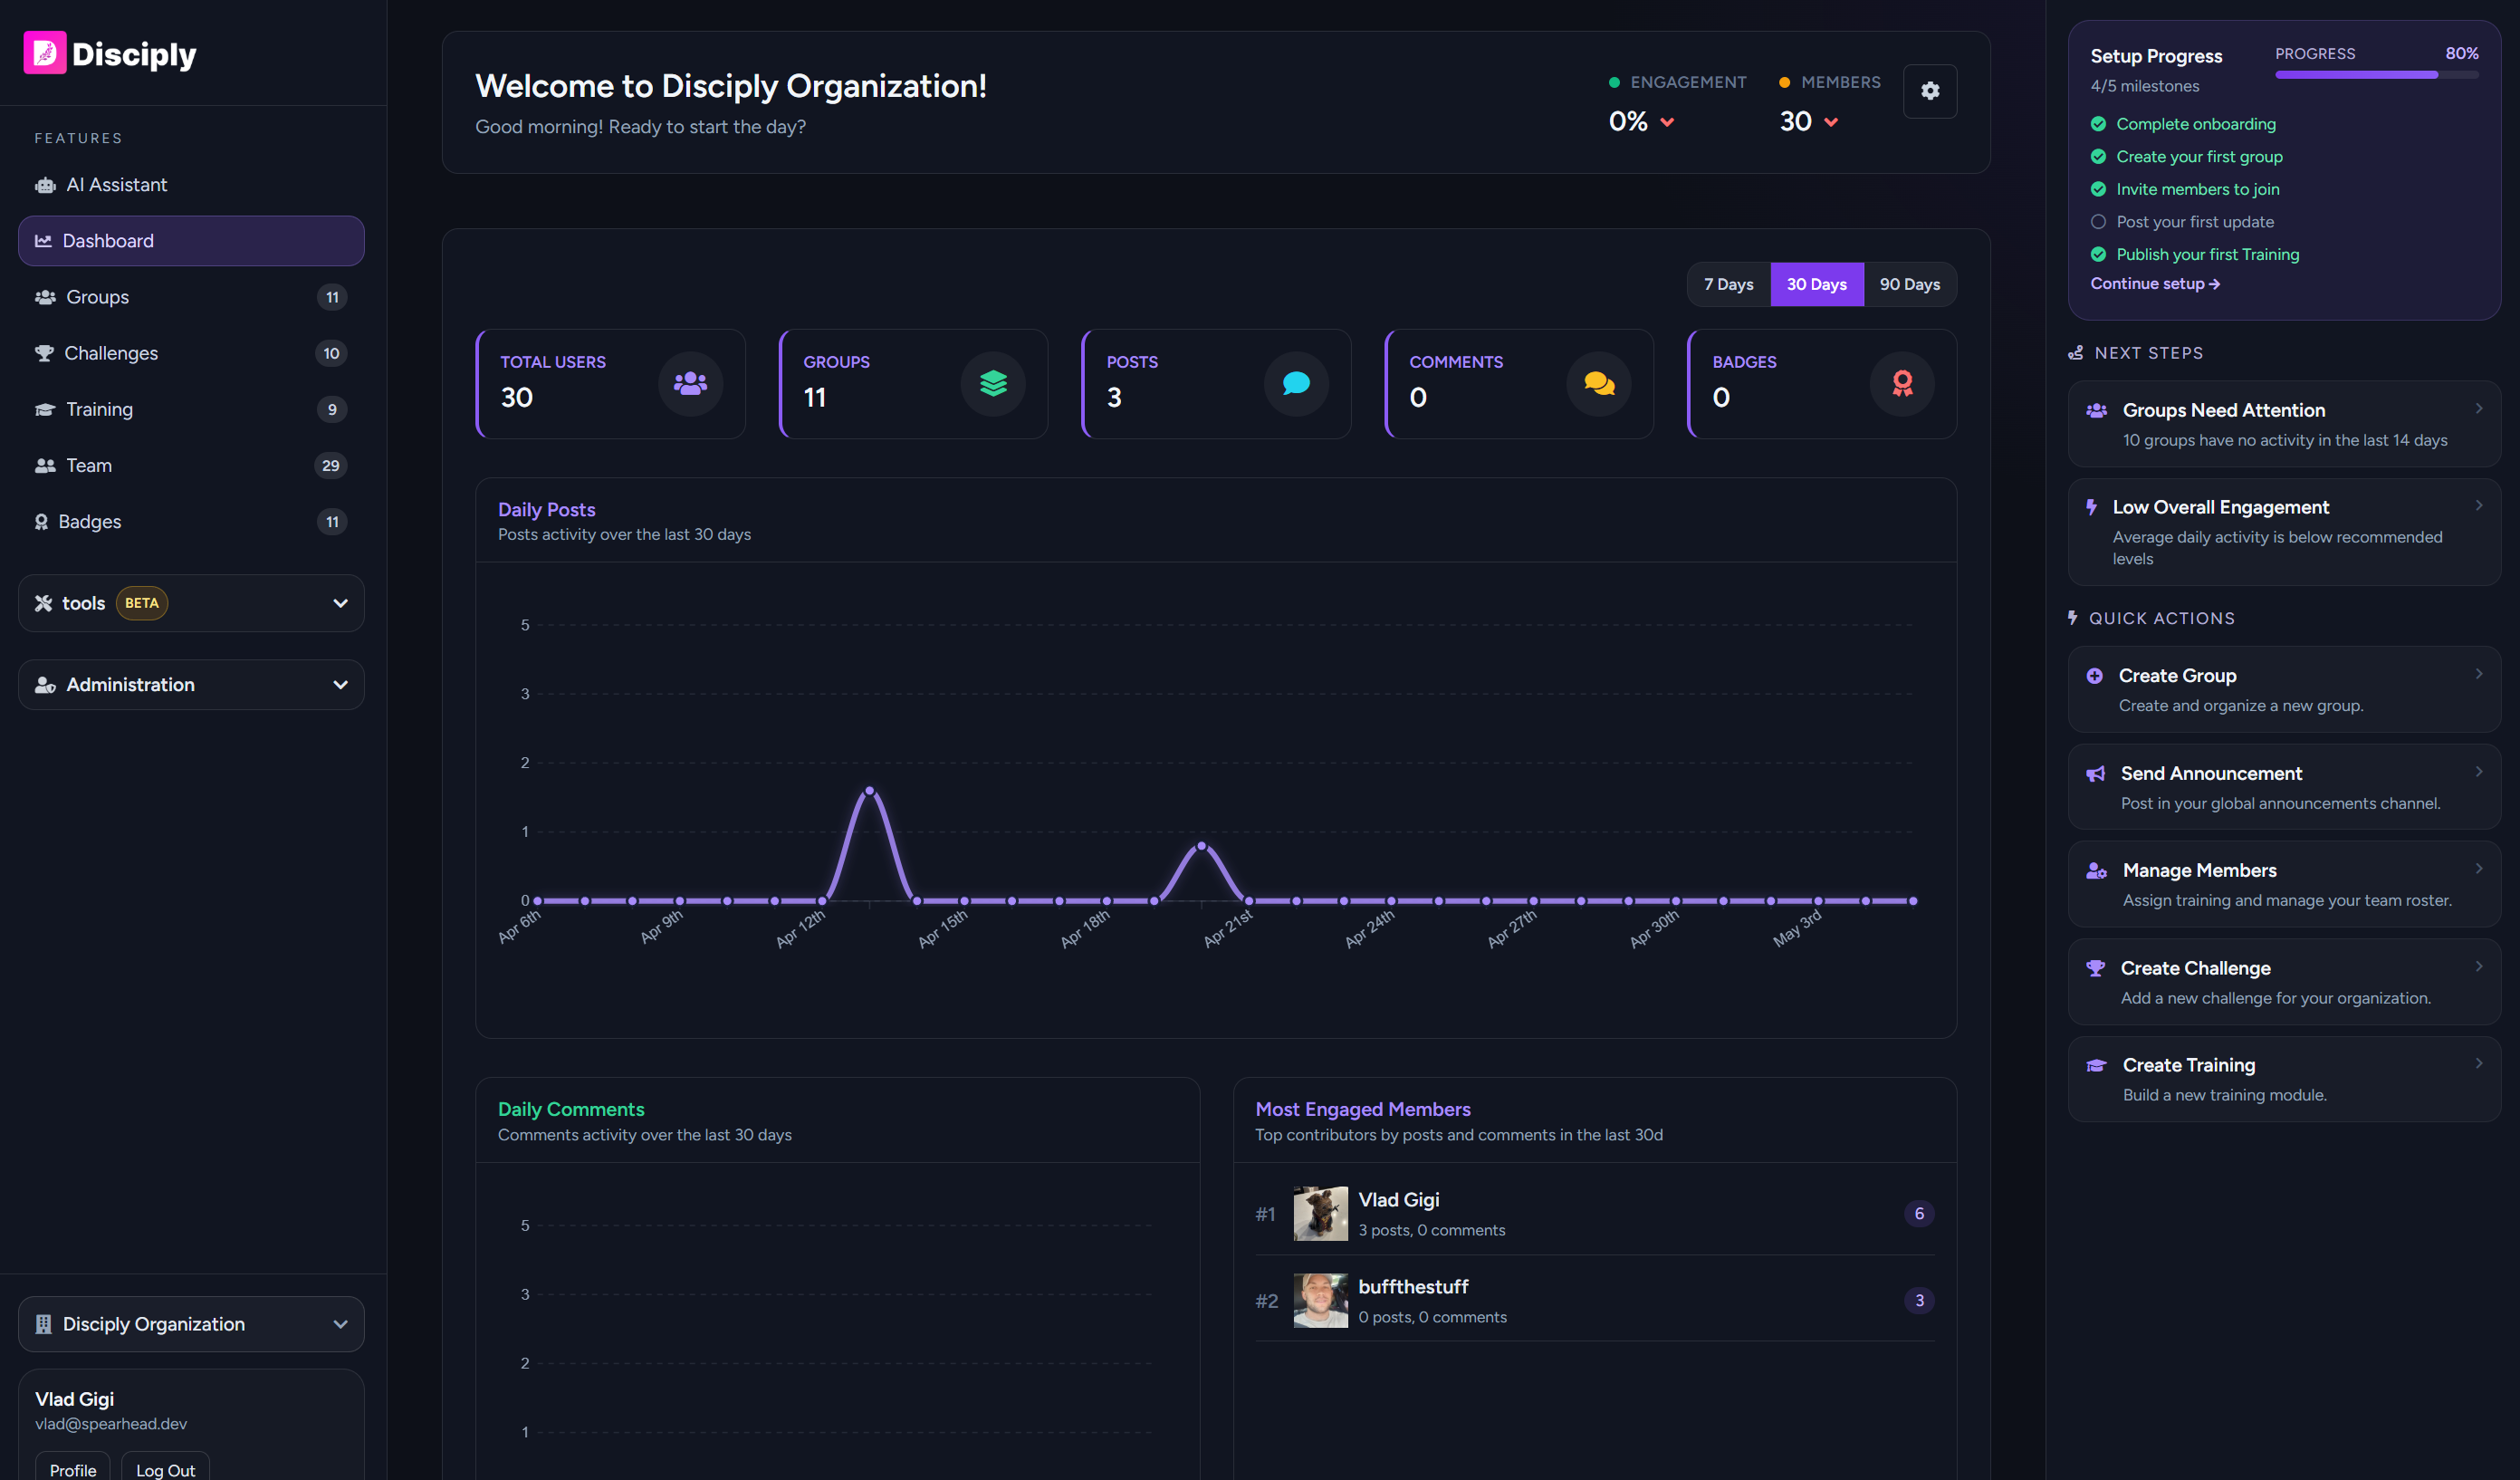Click the Dashboard chart icon
Screen dimensions: 2520x1480
[x=43, y=241]
